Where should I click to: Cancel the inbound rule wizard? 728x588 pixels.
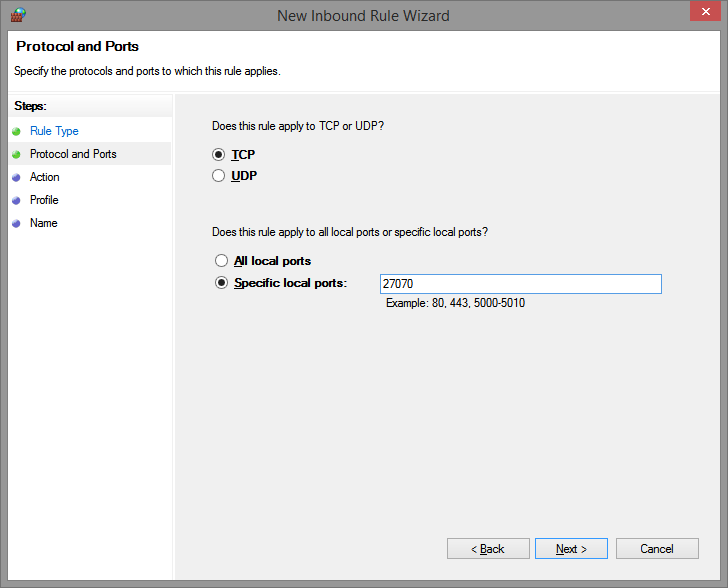[x=657, y=549]
